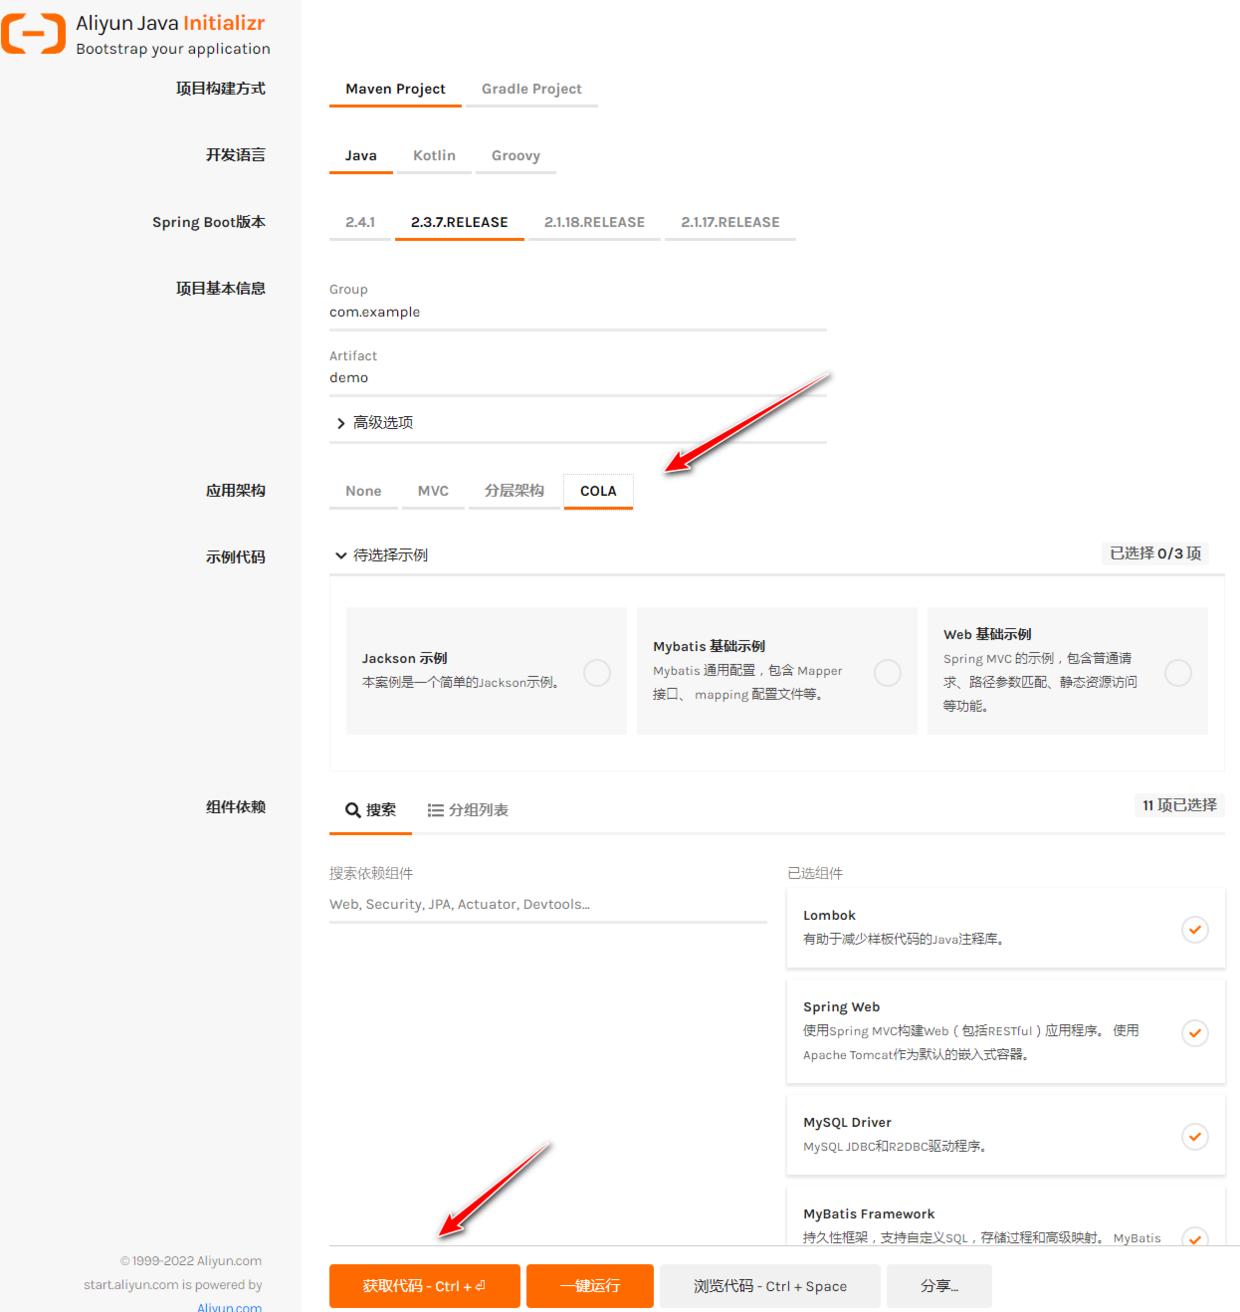Select the Jackson 示例 radio button
This screenshot has height=1312, width=1240.
tap(597, 673)
